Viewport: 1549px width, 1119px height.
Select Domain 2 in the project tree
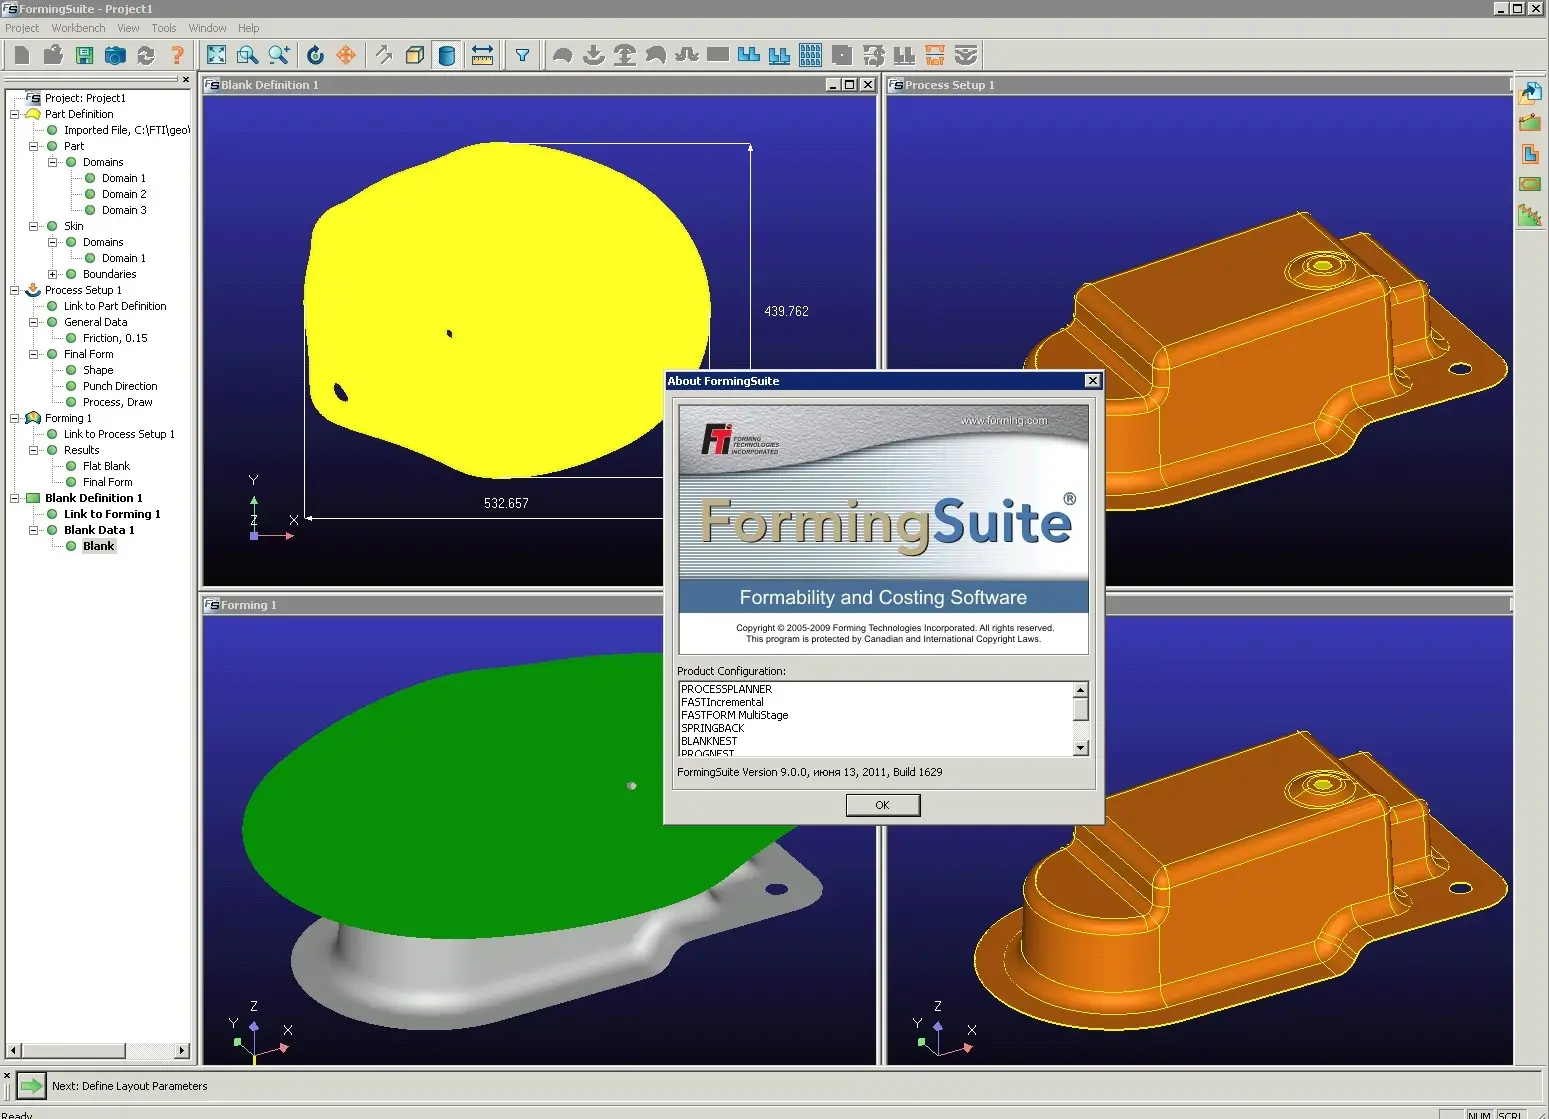pyautogui.click(x=124, y=194)
